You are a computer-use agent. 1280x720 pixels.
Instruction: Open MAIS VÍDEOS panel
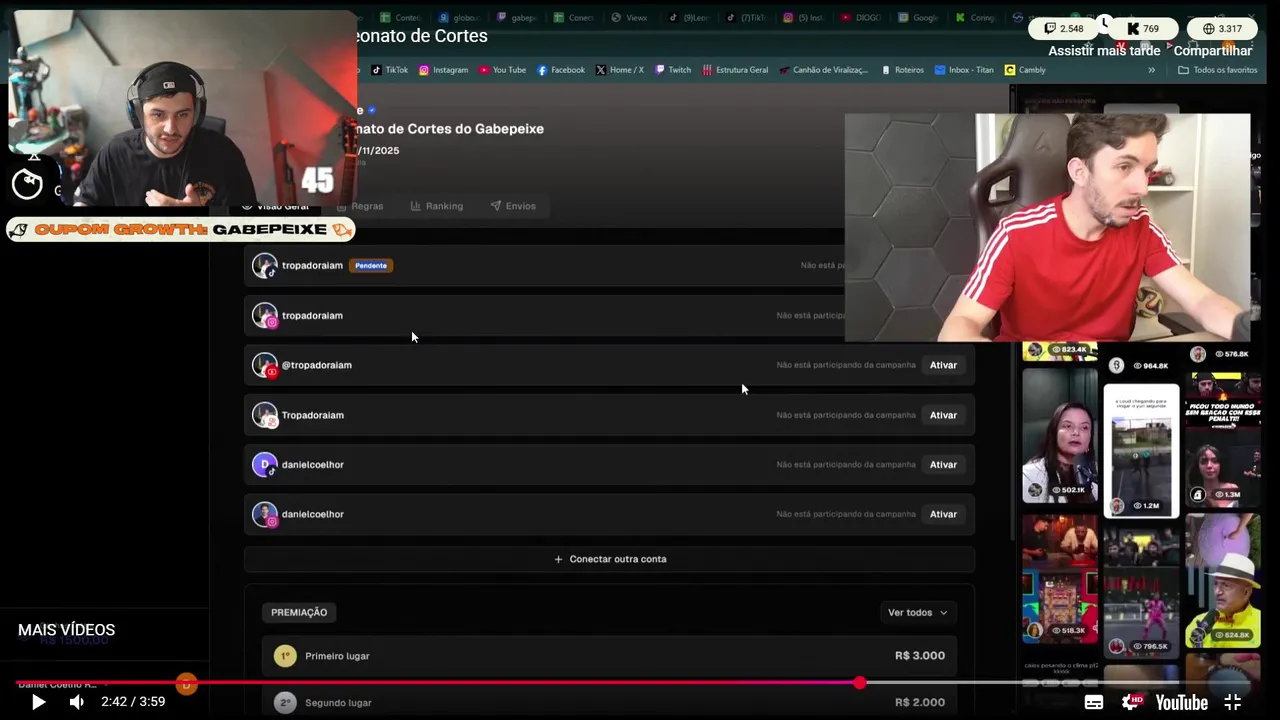66,630
